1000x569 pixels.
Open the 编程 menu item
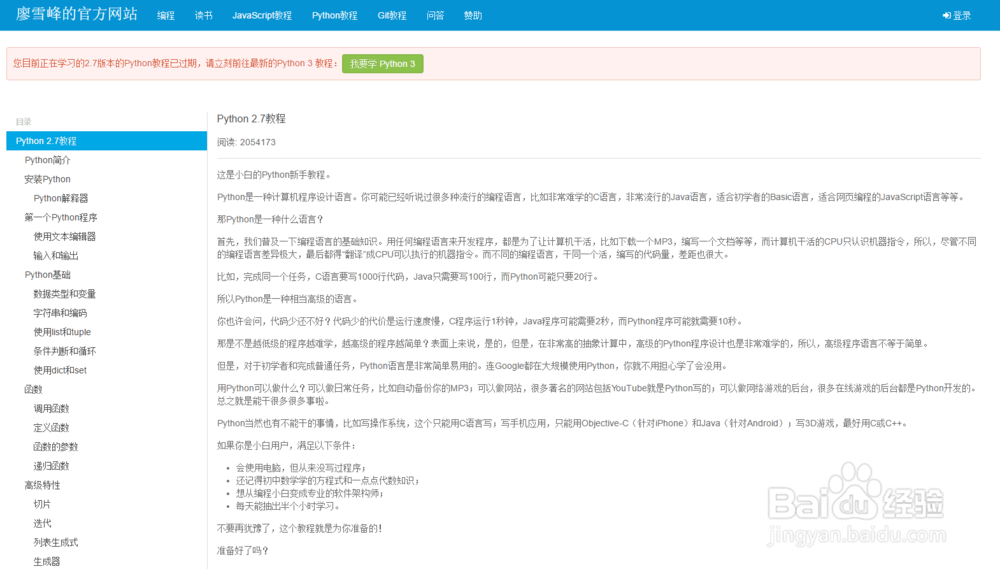pyautogui.click(x=166, y=15)
